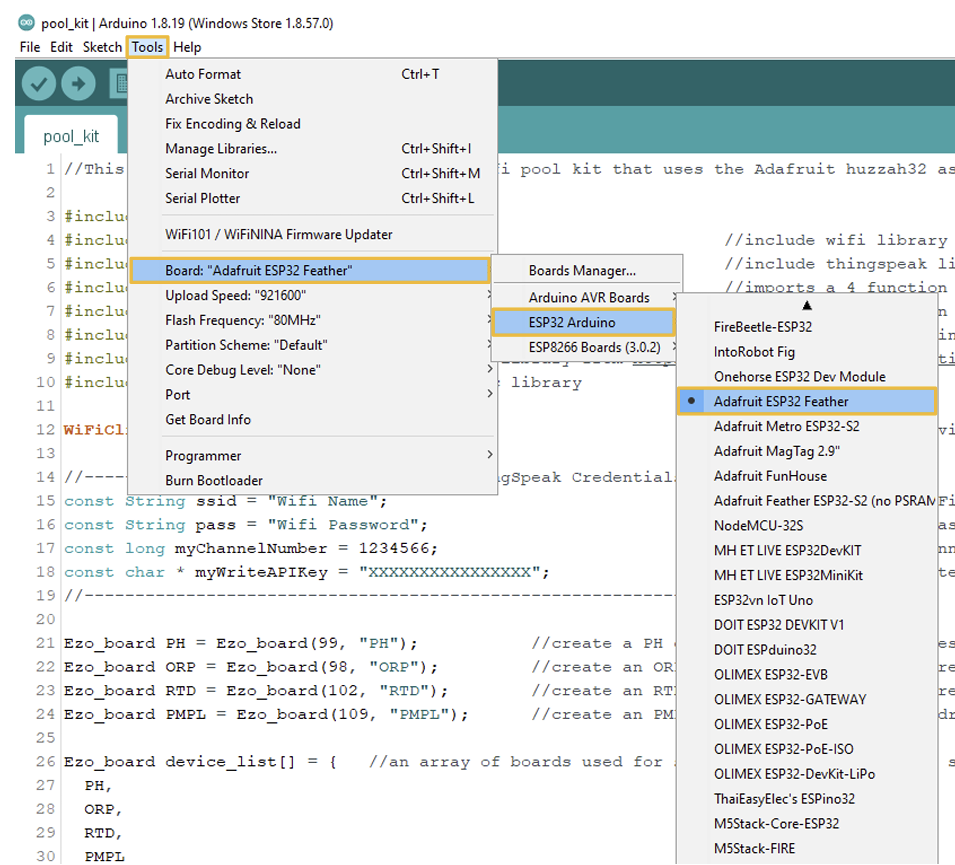This screenshot has width=955, height=865.
Task: Click line number 21 in the gutter
Action: (45, 643)
